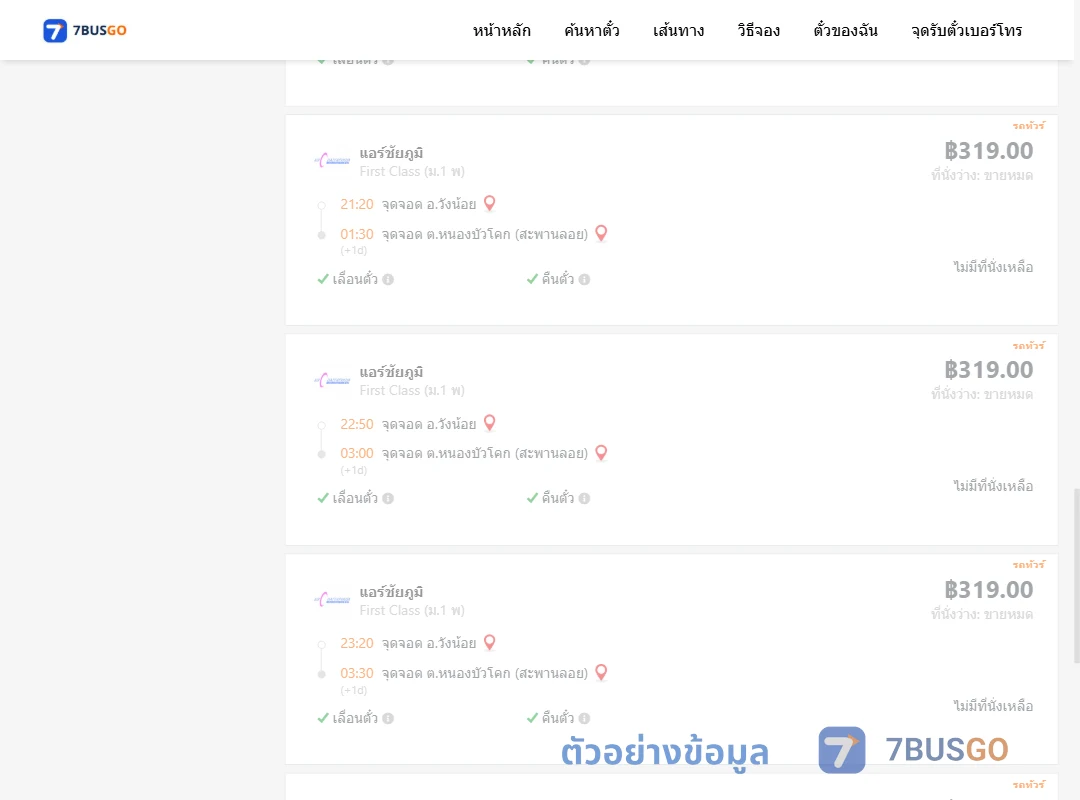Image resolution: width=1080 pixels, height=800 pixels.
Task: Click the page vertical scrollbar thumb
Action: pos(1076,575)
